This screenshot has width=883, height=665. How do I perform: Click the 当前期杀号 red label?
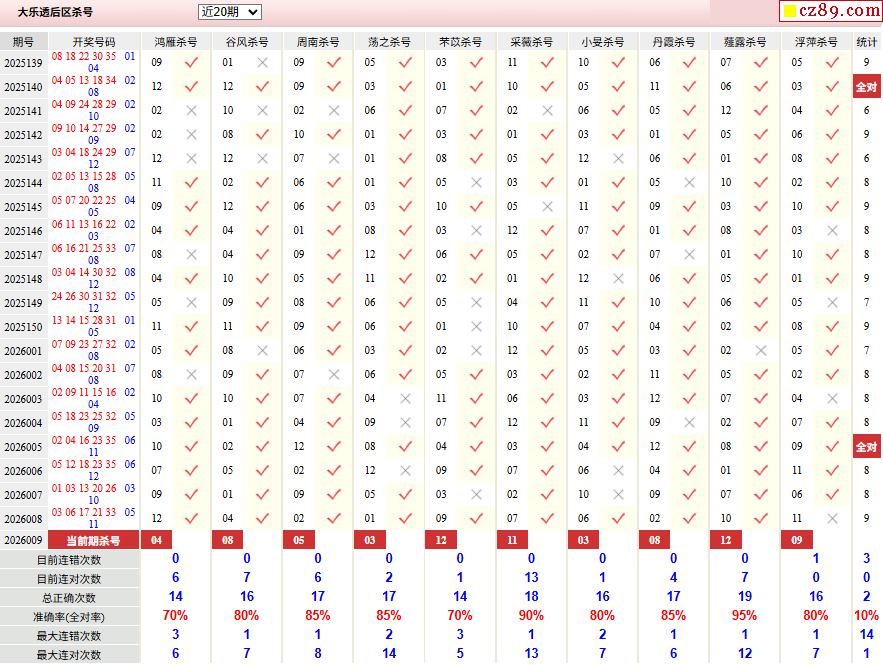tap(93, 541)
